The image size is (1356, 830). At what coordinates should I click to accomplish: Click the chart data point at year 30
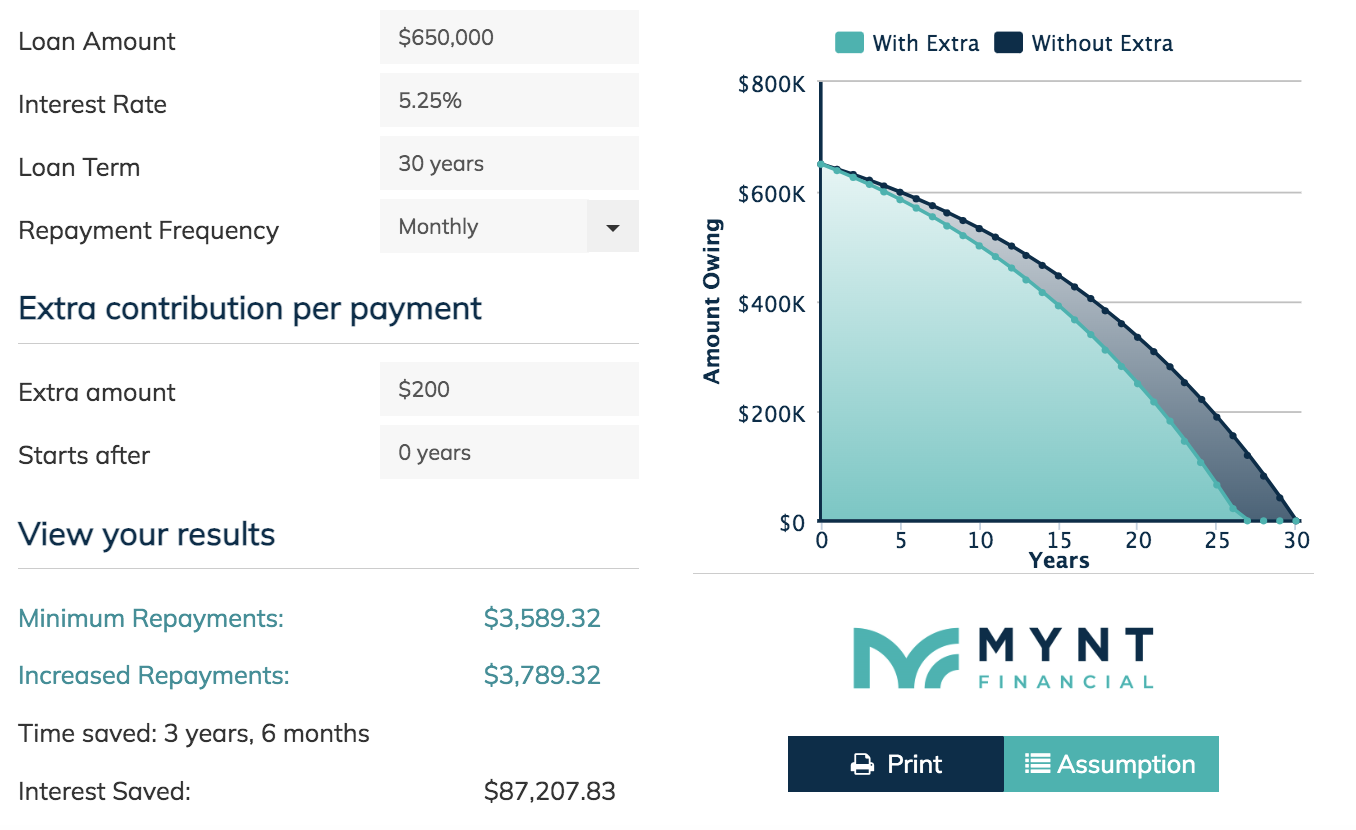pos(1297,521)
